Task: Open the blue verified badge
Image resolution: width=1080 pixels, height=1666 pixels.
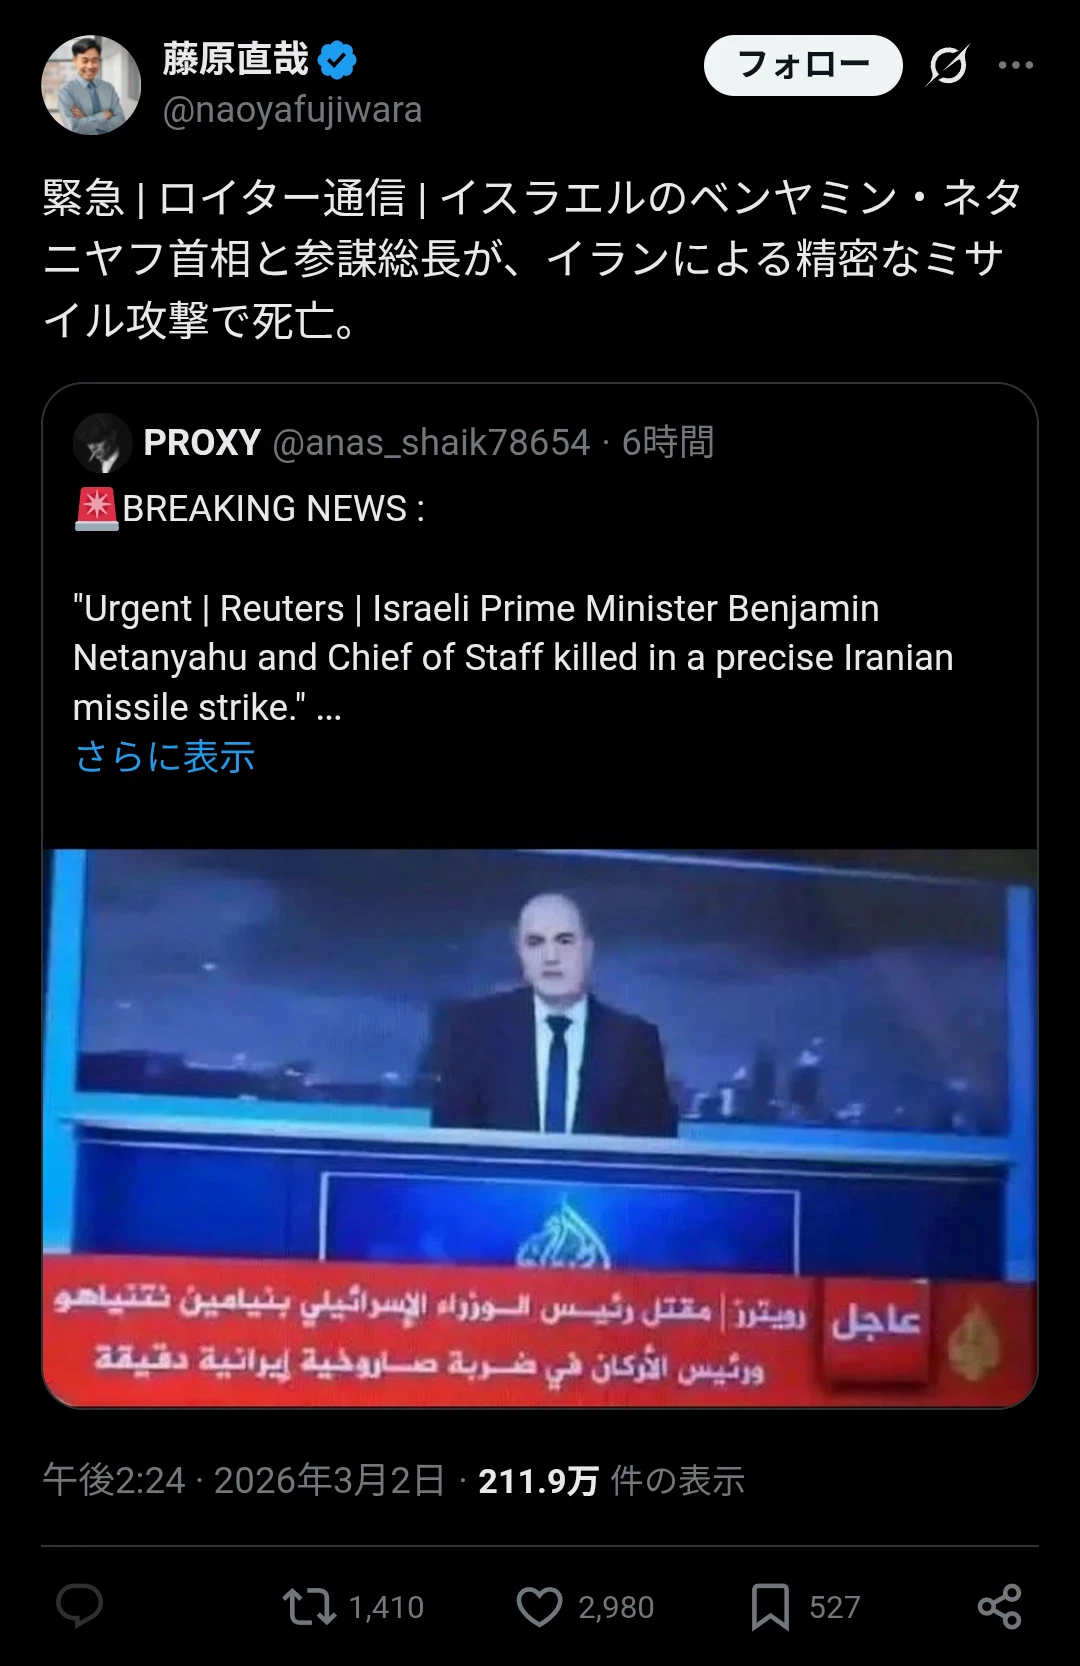Action: point(337,60)
